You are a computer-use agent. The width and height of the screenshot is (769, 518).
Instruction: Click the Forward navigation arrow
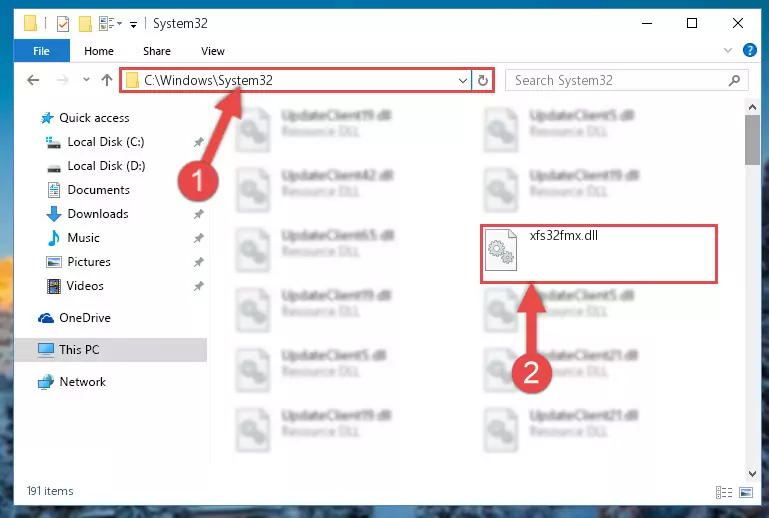click(63, 80)
